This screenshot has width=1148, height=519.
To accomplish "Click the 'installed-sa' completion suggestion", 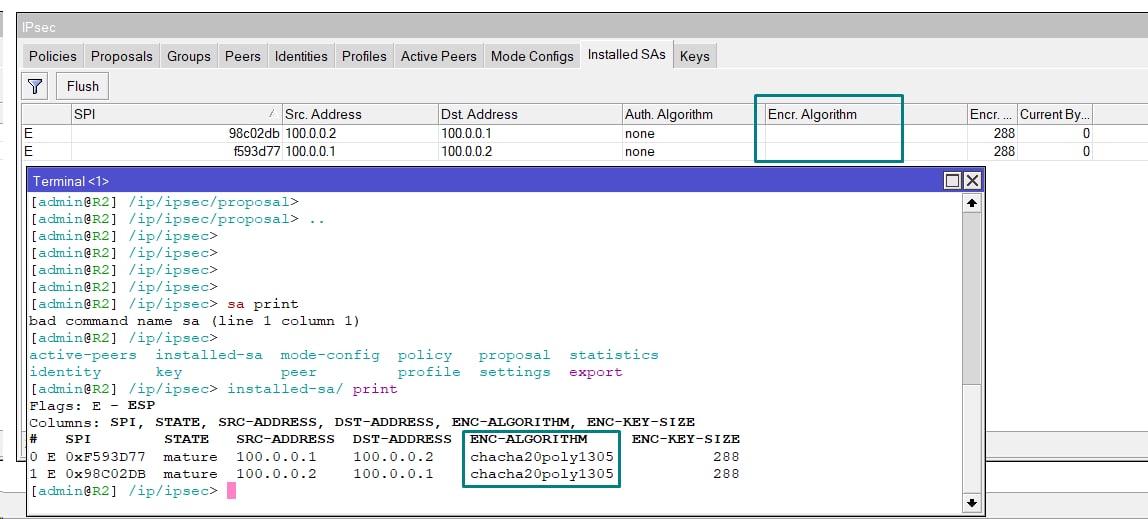I will (209, 355).
